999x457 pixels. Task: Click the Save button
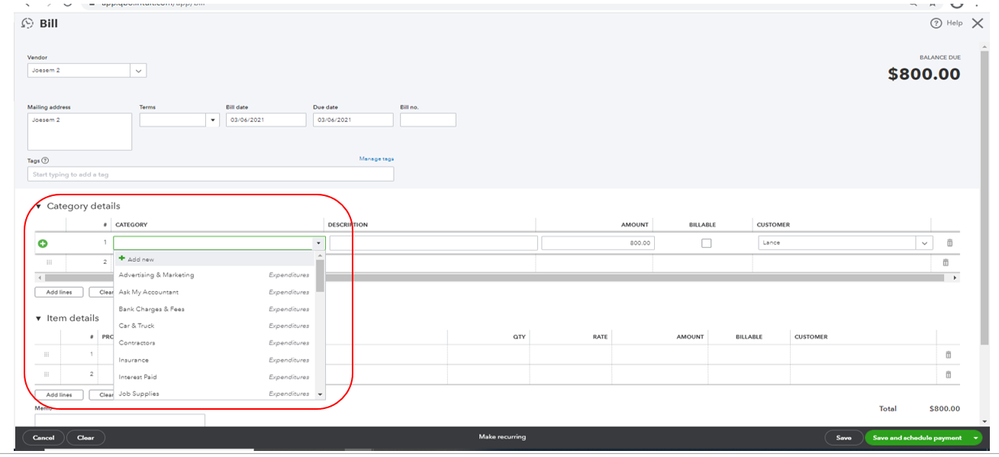844,438
